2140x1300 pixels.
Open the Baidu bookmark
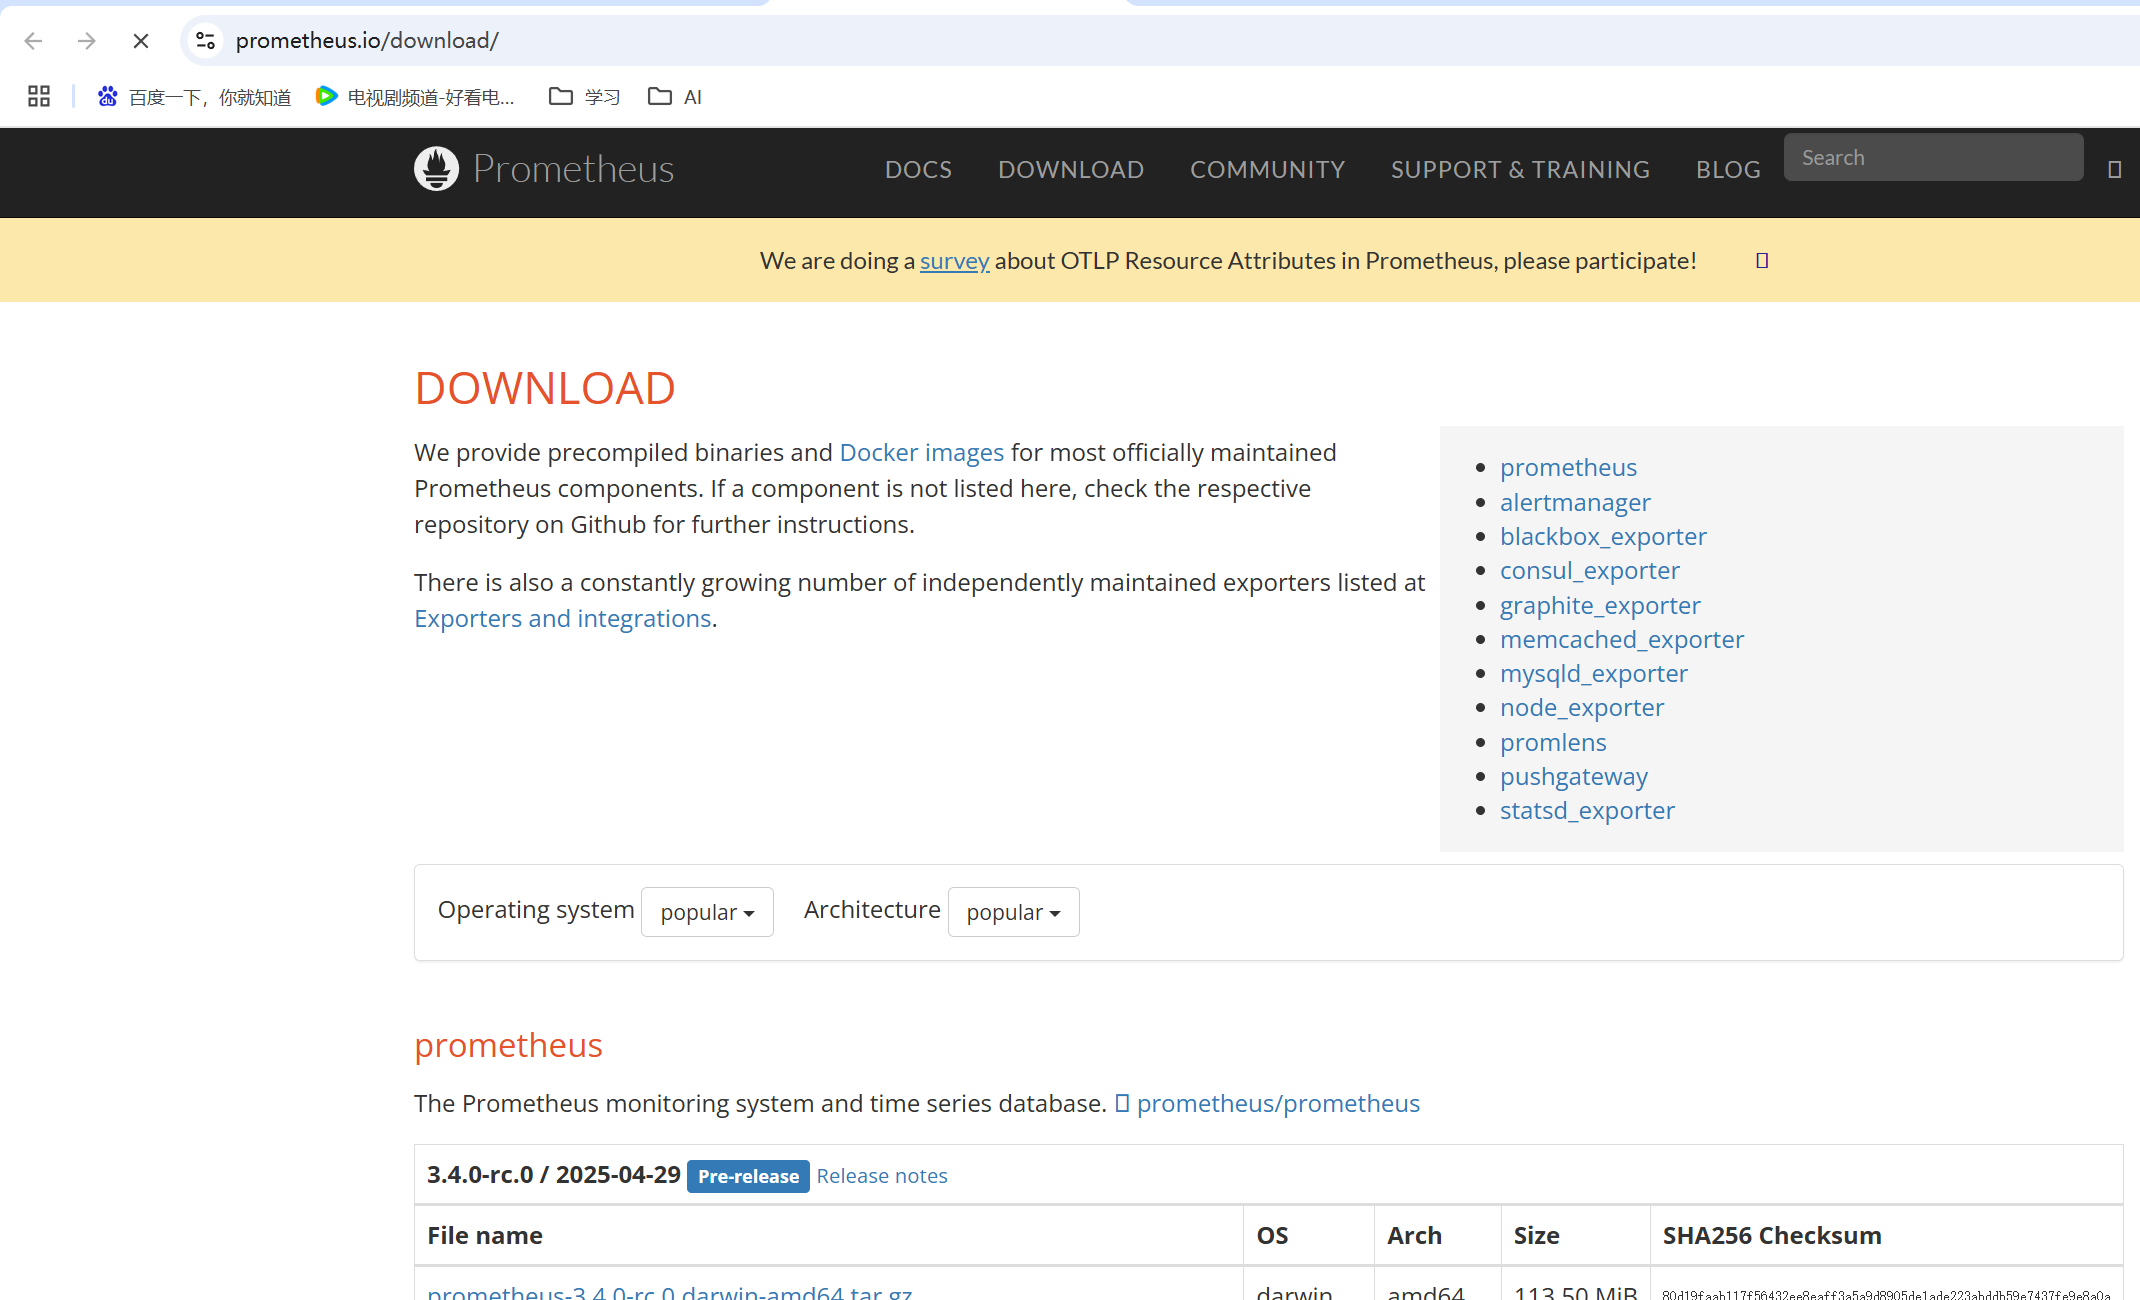(x=194, y=97)
